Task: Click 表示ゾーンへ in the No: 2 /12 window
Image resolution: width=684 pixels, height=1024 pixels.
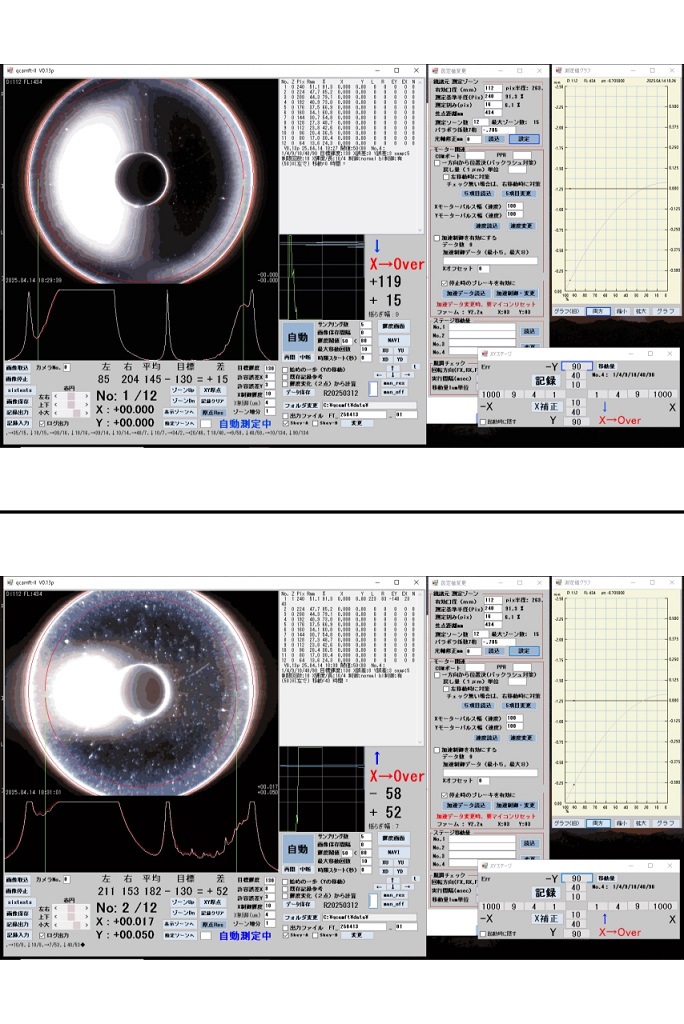Action: coord(179,924)
